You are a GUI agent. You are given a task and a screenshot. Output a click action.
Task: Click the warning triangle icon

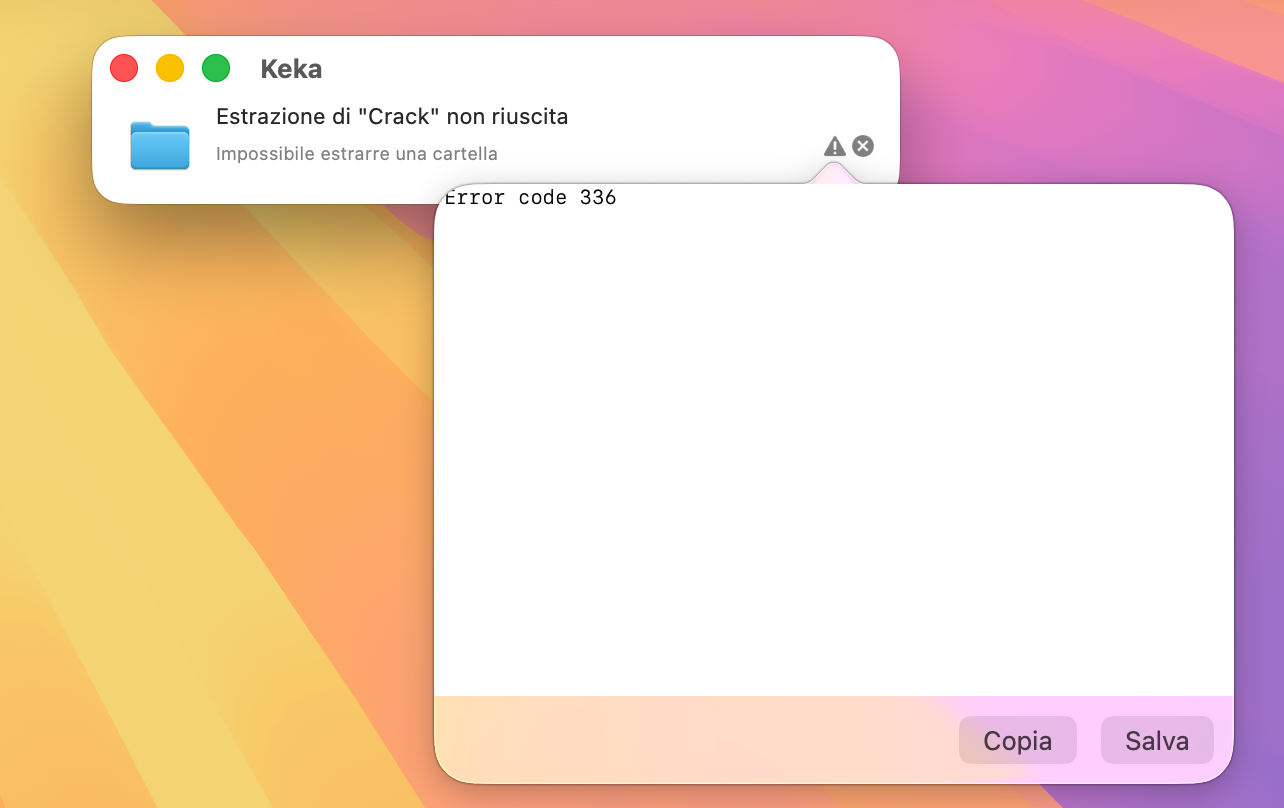pos(834,147)
